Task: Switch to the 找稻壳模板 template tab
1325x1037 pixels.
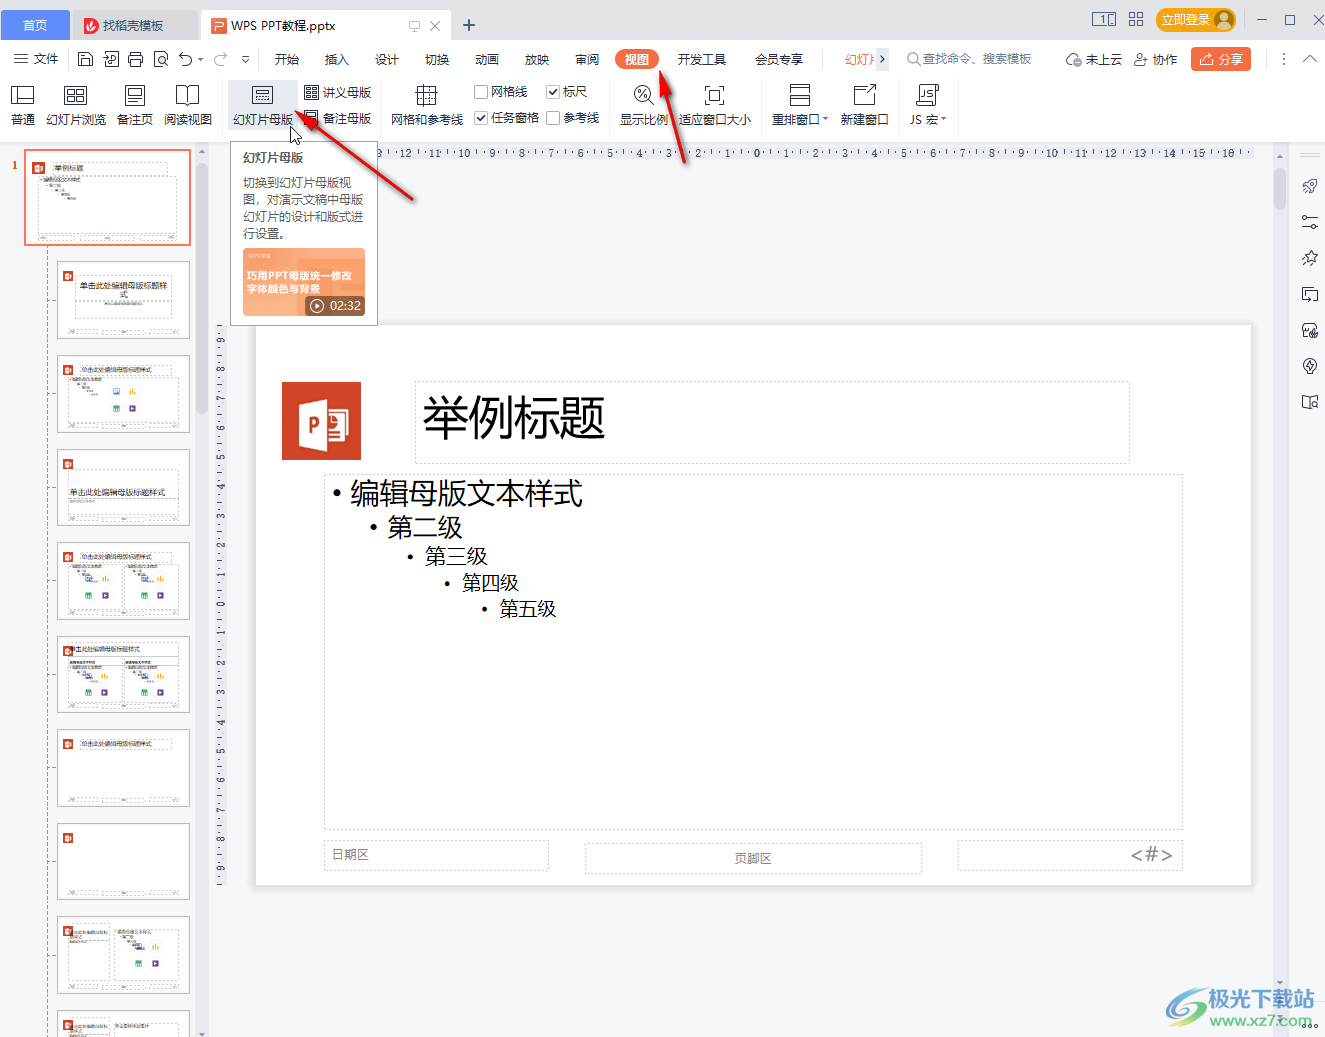Action: 134,25
